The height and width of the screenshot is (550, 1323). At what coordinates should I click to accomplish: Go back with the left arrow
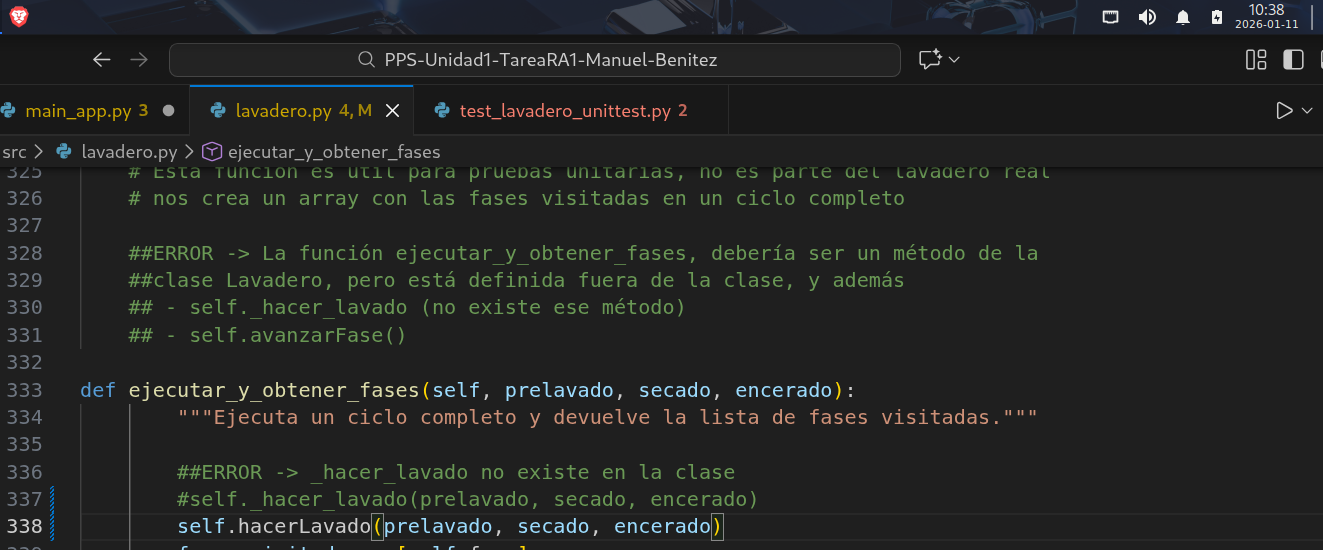101,60
